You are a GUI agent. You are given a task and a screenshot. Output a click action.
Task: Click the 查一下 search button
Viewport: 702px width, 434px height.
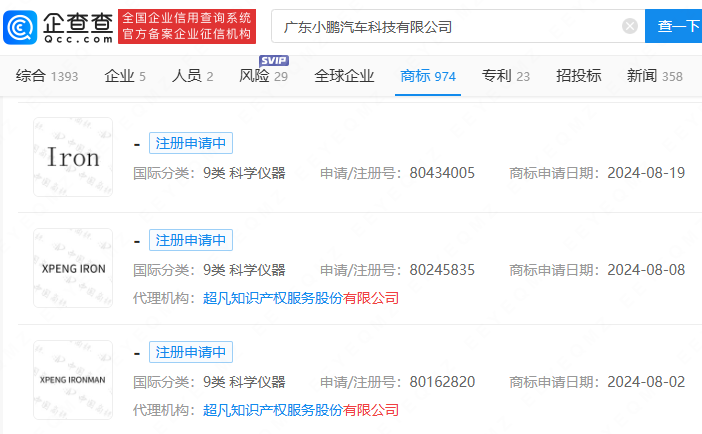(674, 26)
